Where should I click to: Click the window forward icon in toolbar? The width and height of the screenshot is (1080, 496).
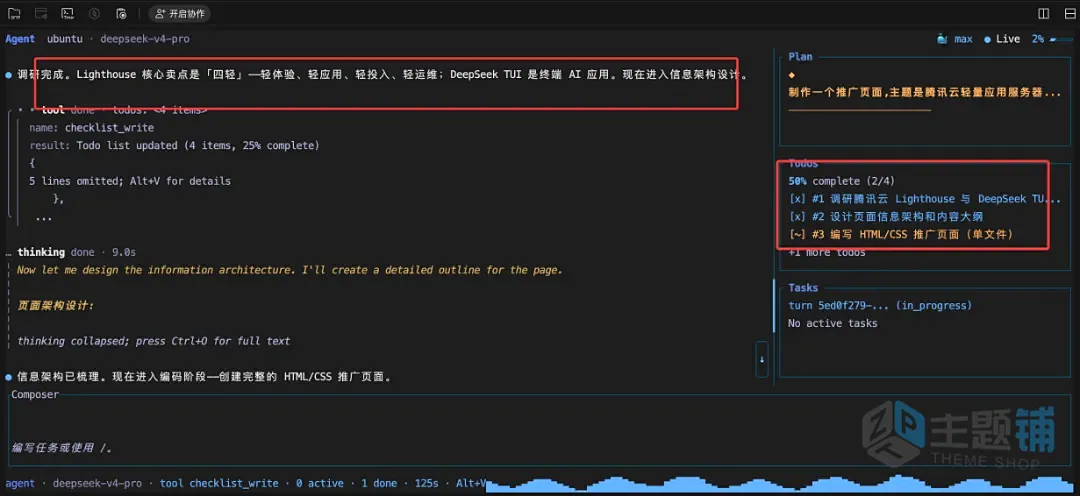(x=41, y=13)
